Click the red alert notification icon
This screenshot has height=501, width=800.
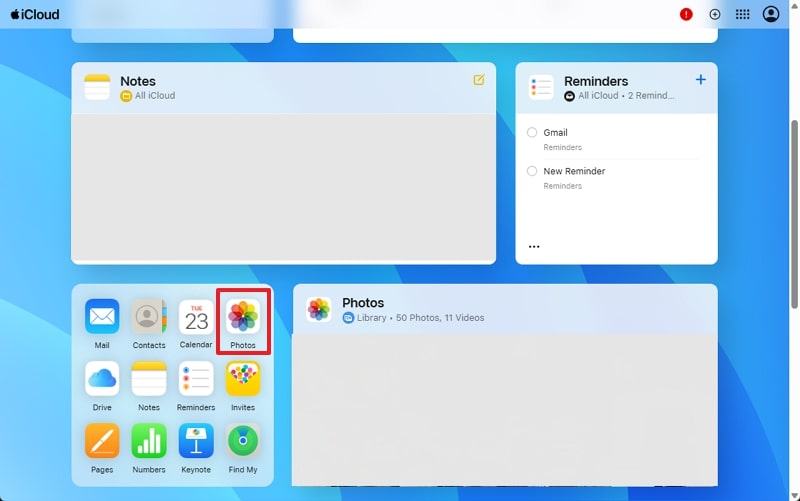coord(686,14)
